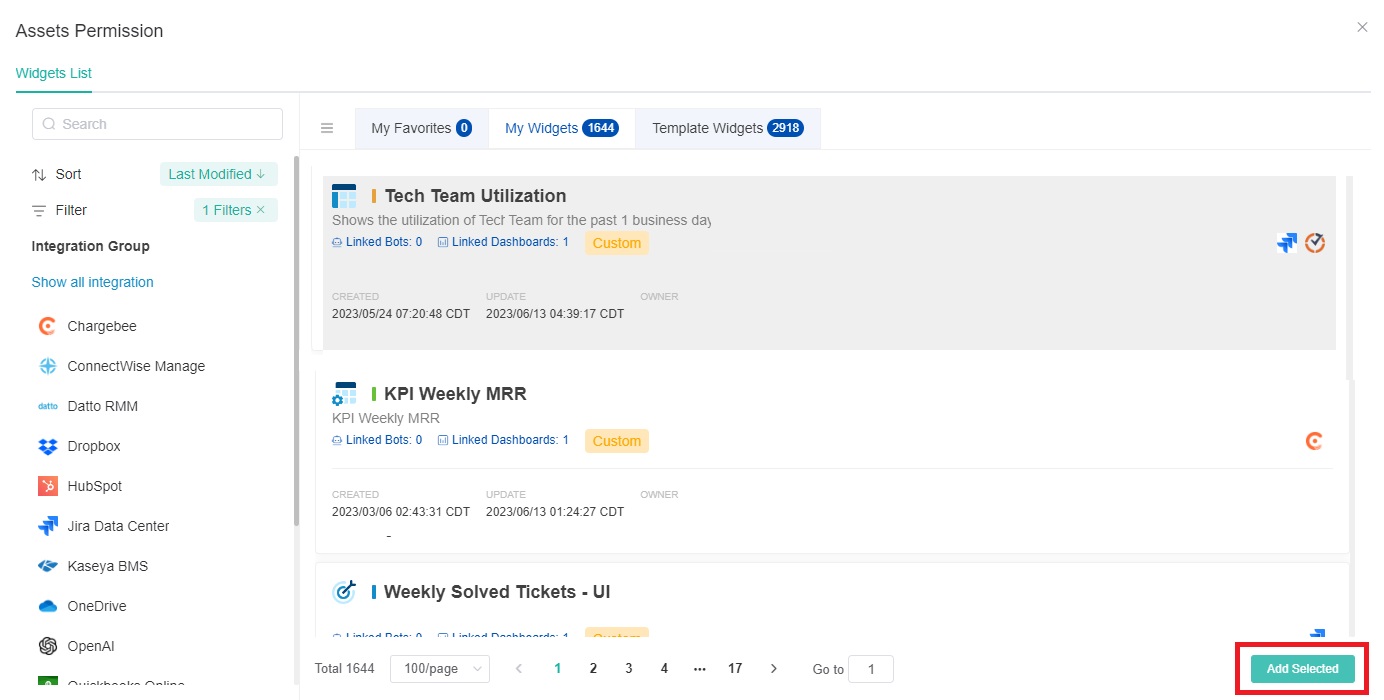Select the Chargebee integration icon

(x=47, y=326)
